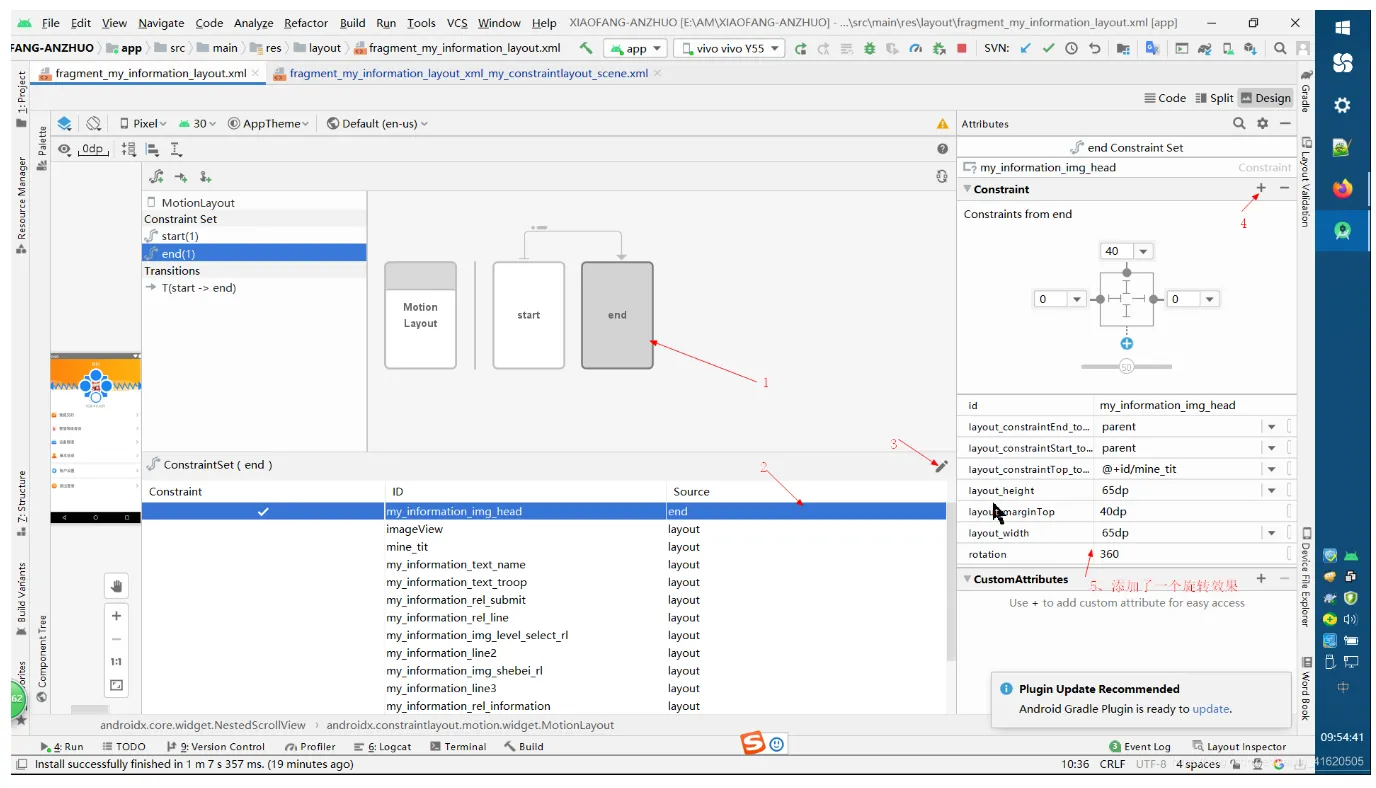Open the Pixel device dropdown
This screenshot has height=788, width=1376.
coord(143,124)
